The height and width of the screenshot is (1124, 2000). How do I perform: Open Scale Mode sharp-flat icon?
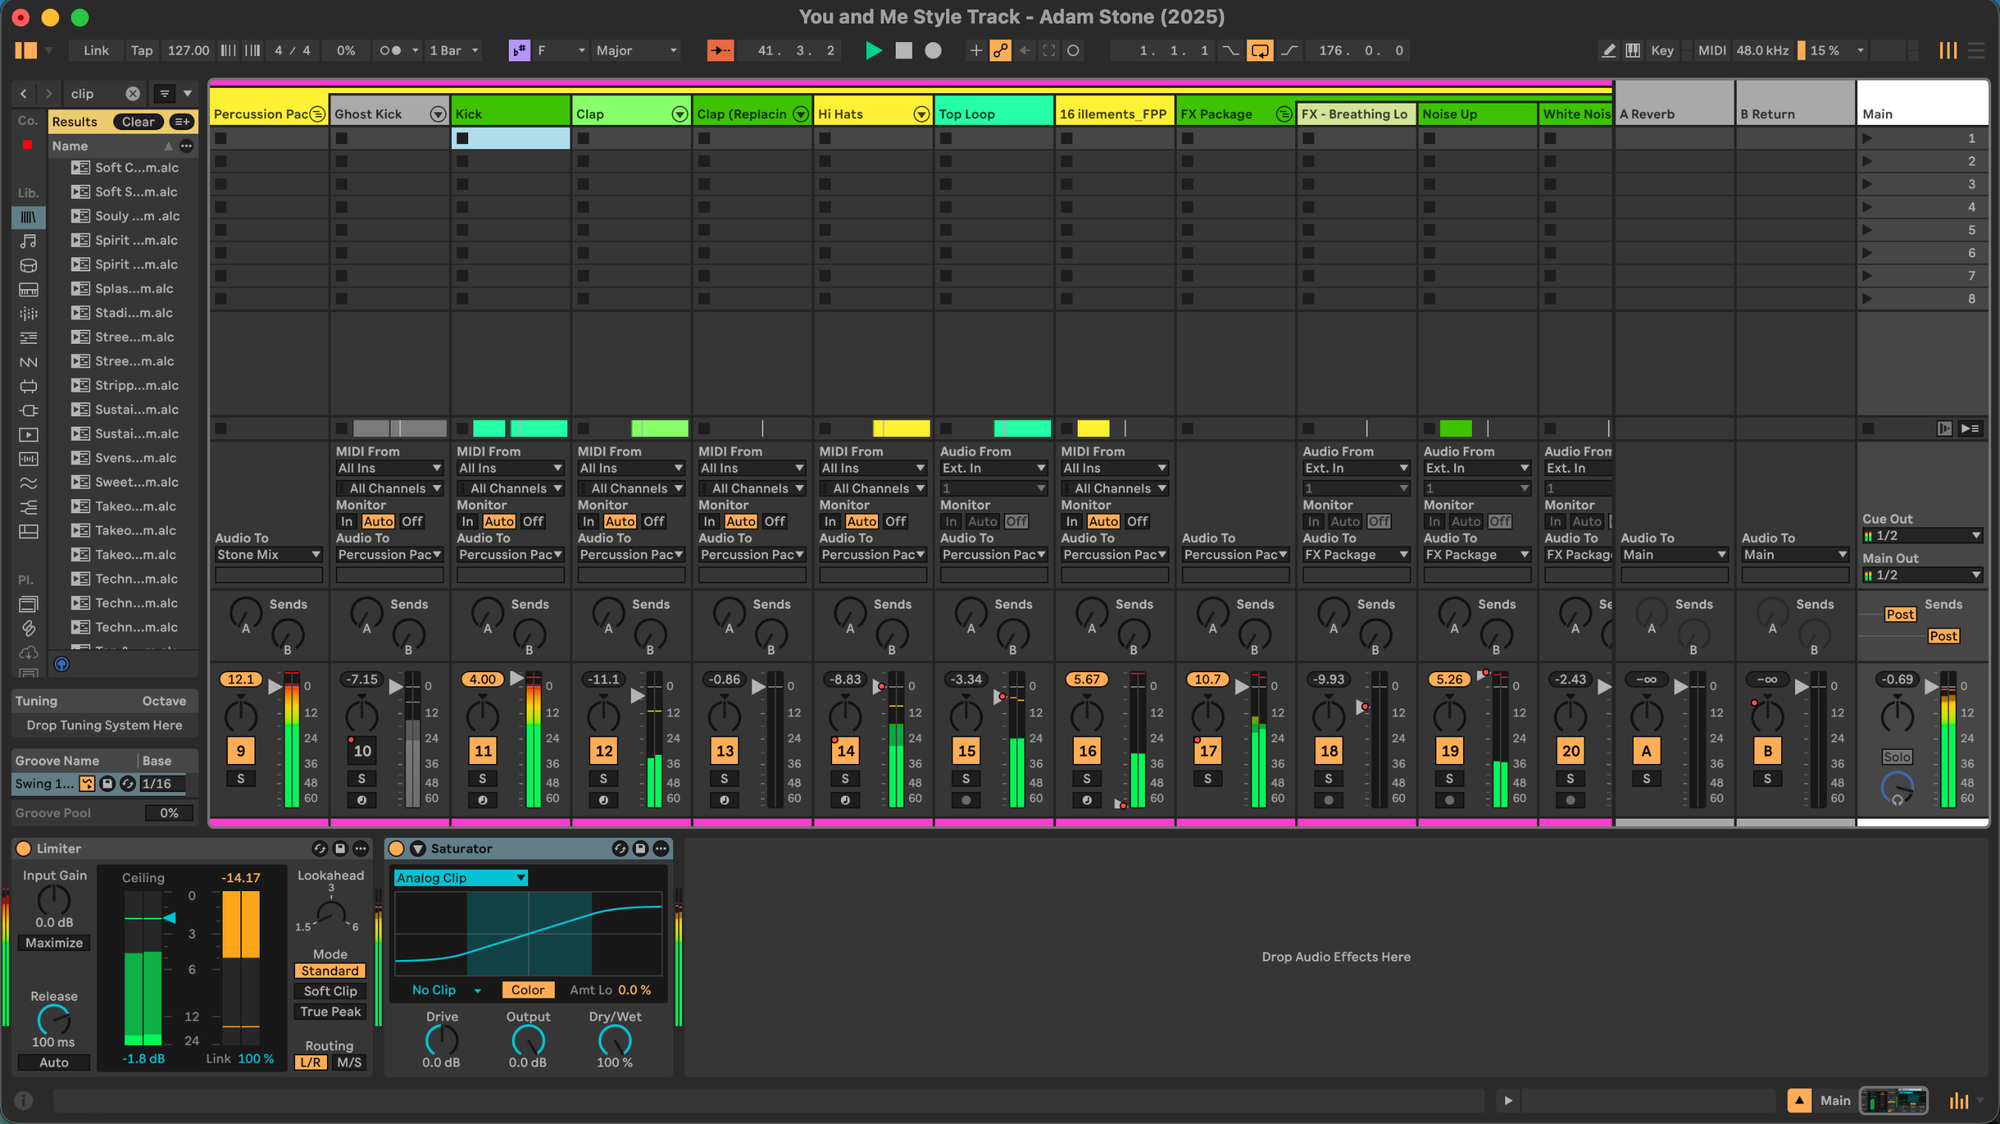point(519,50)
